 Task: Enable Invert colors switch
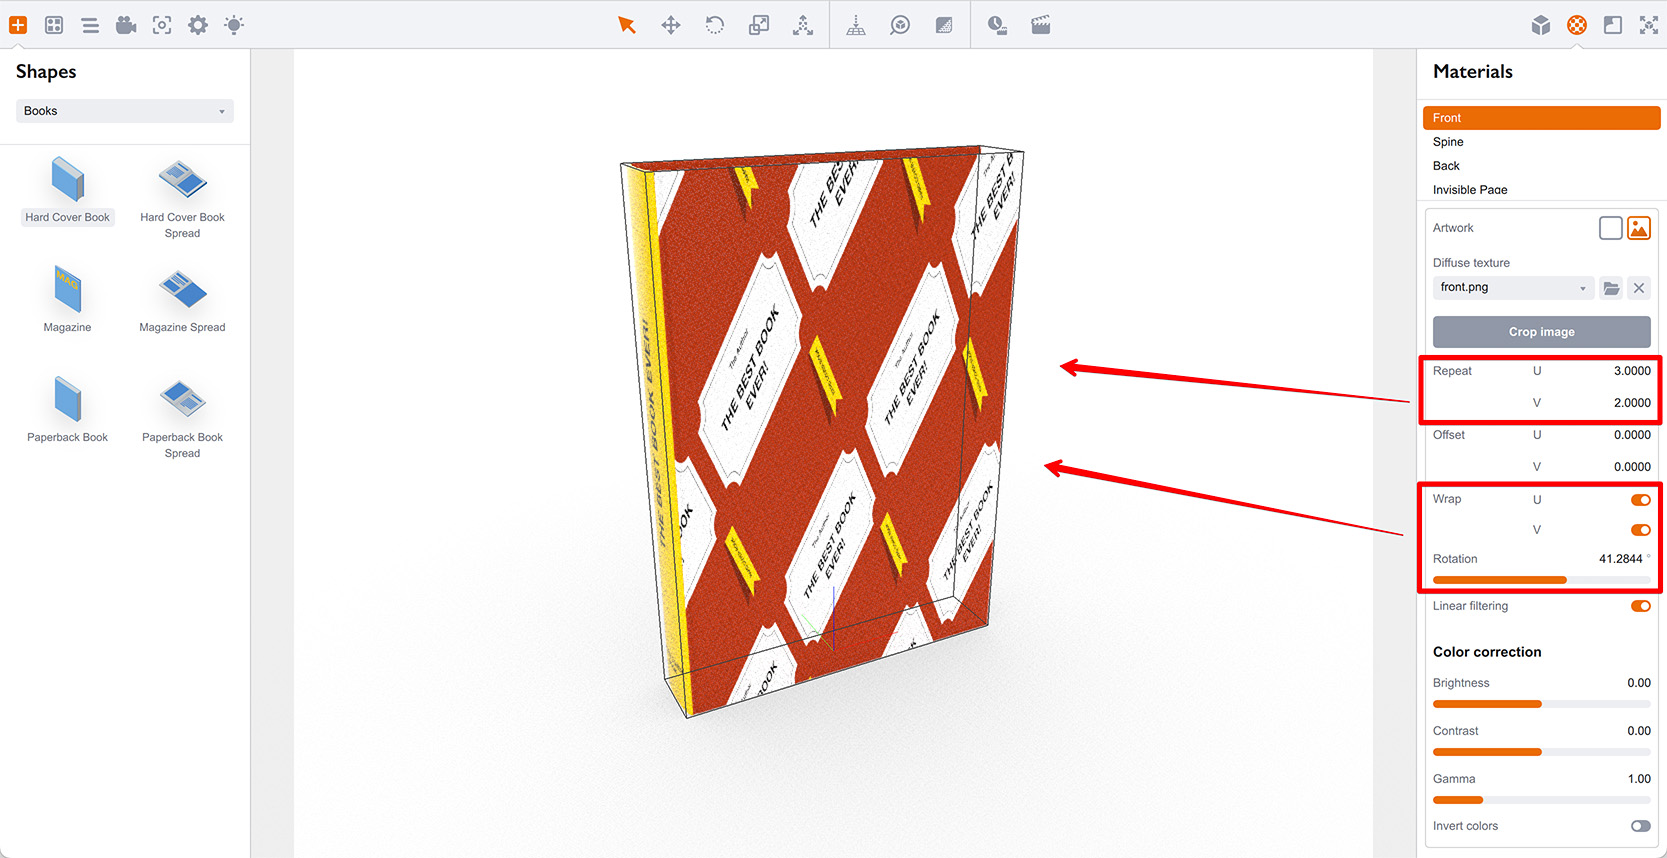pyautogui.click(x=1640, y=826)
